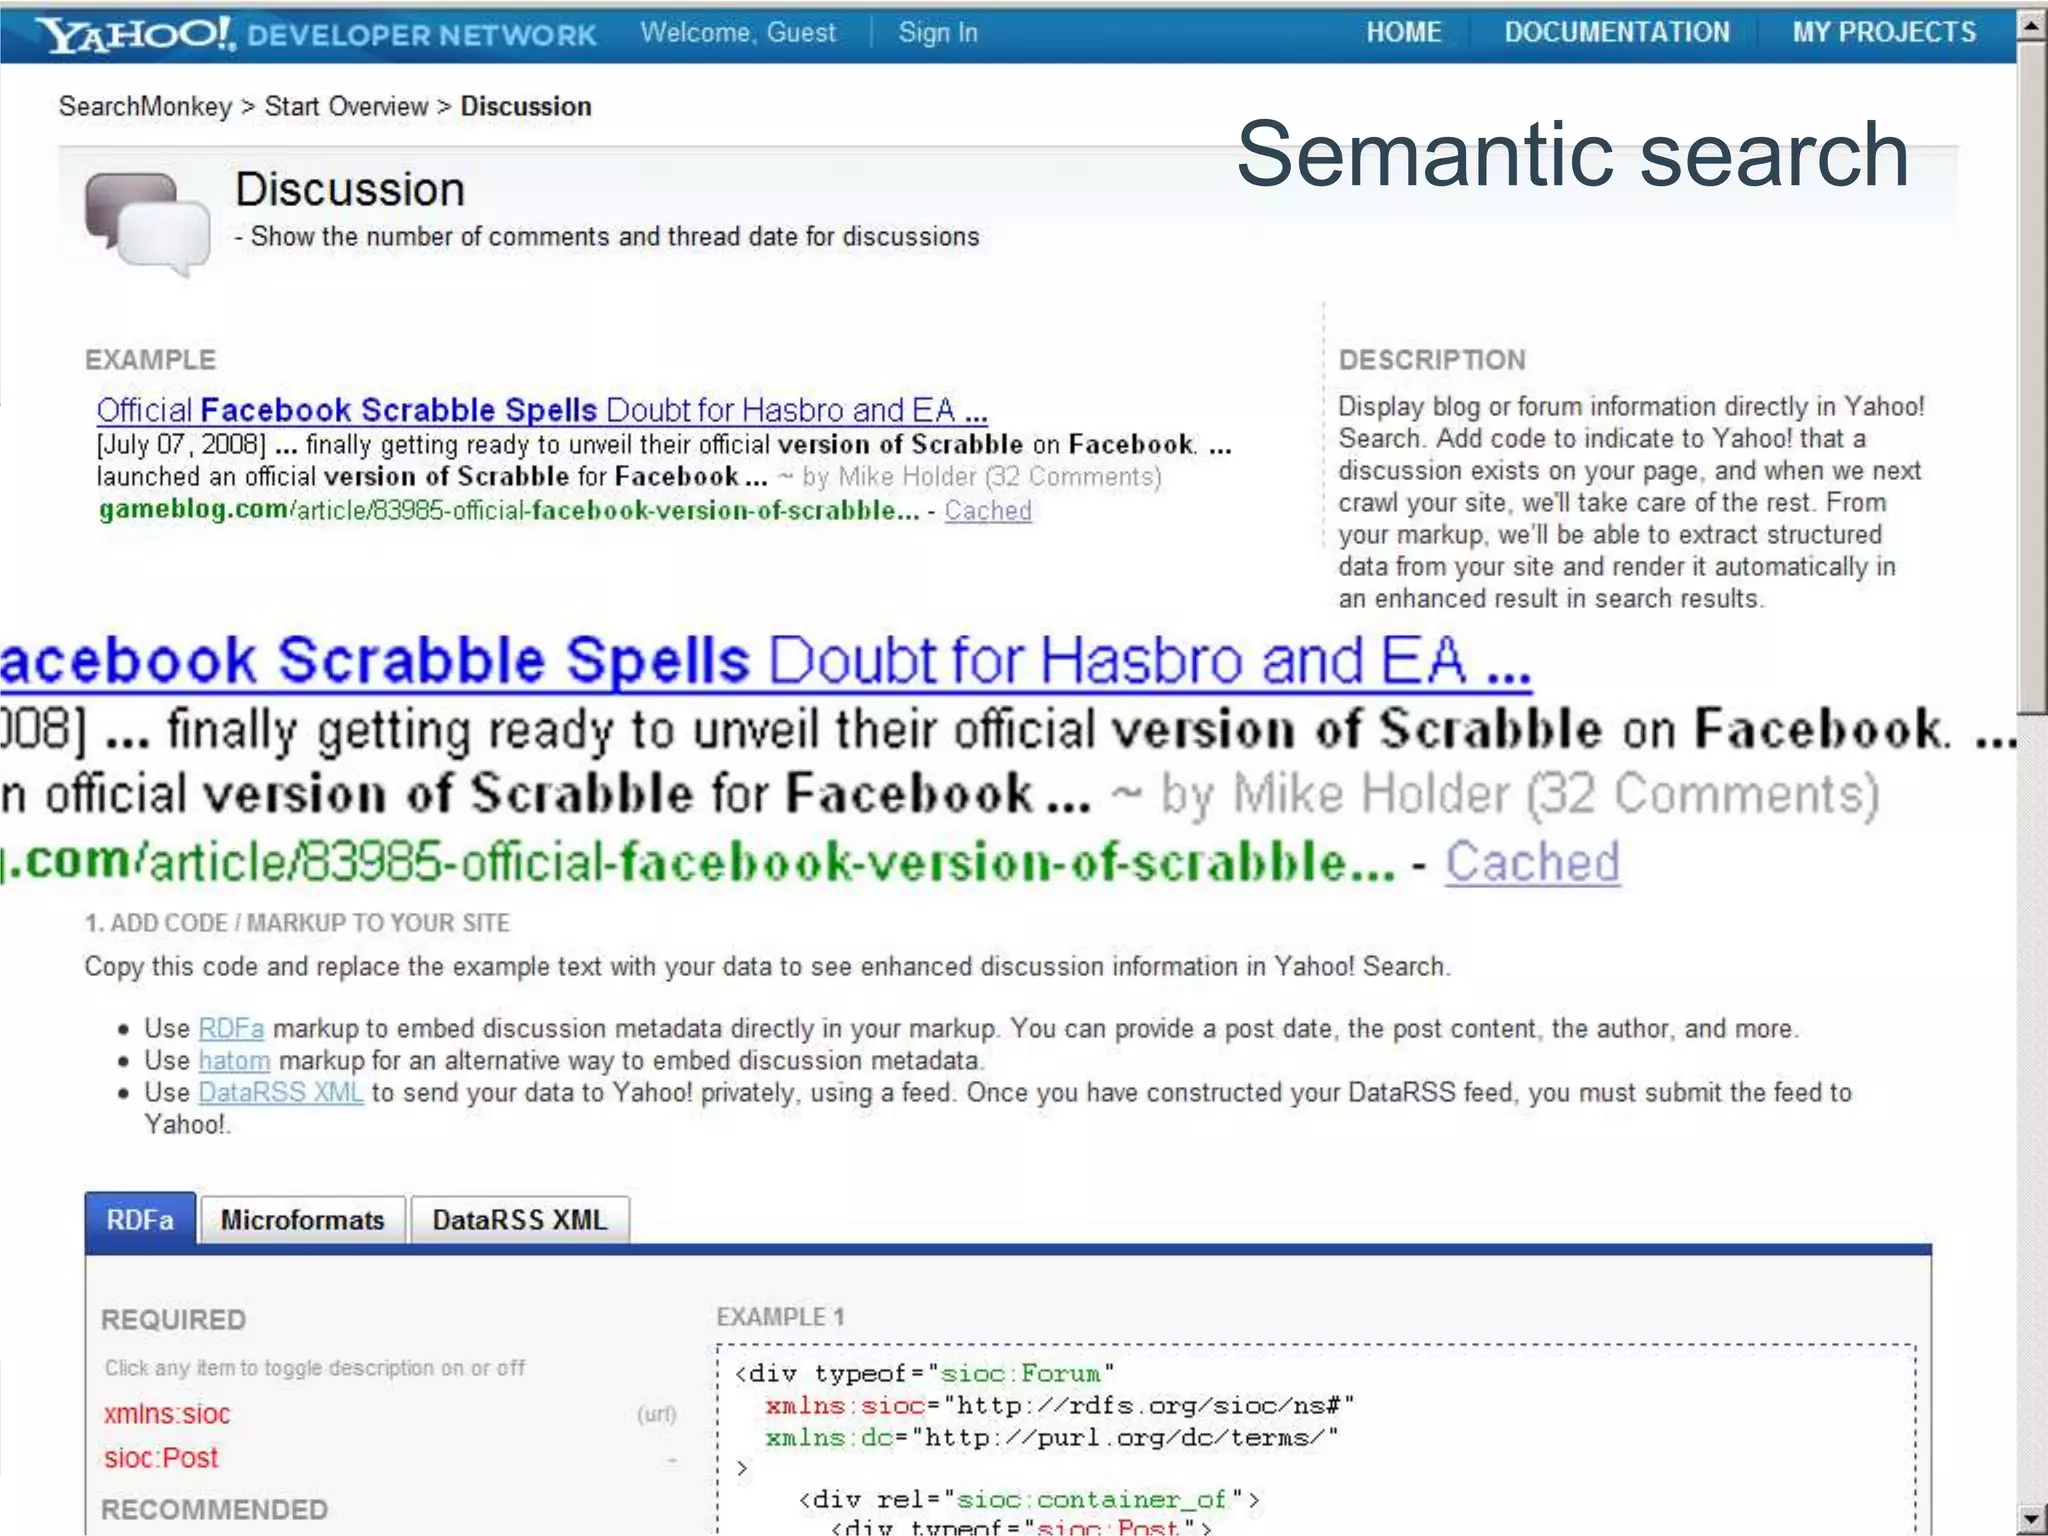Click the typeof="sioc:Forum" code line
The width and height of the screenshot is (2048, 1536).
click(x=924, y=1374)
